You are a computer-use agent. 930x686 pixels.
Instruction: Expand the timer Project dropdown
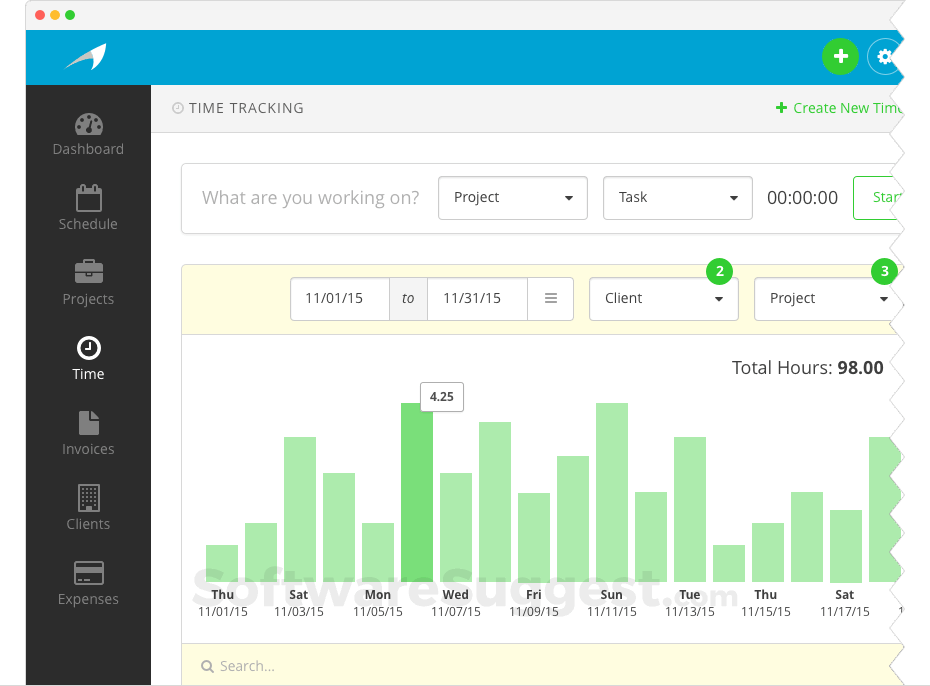(x=513, y=198)
